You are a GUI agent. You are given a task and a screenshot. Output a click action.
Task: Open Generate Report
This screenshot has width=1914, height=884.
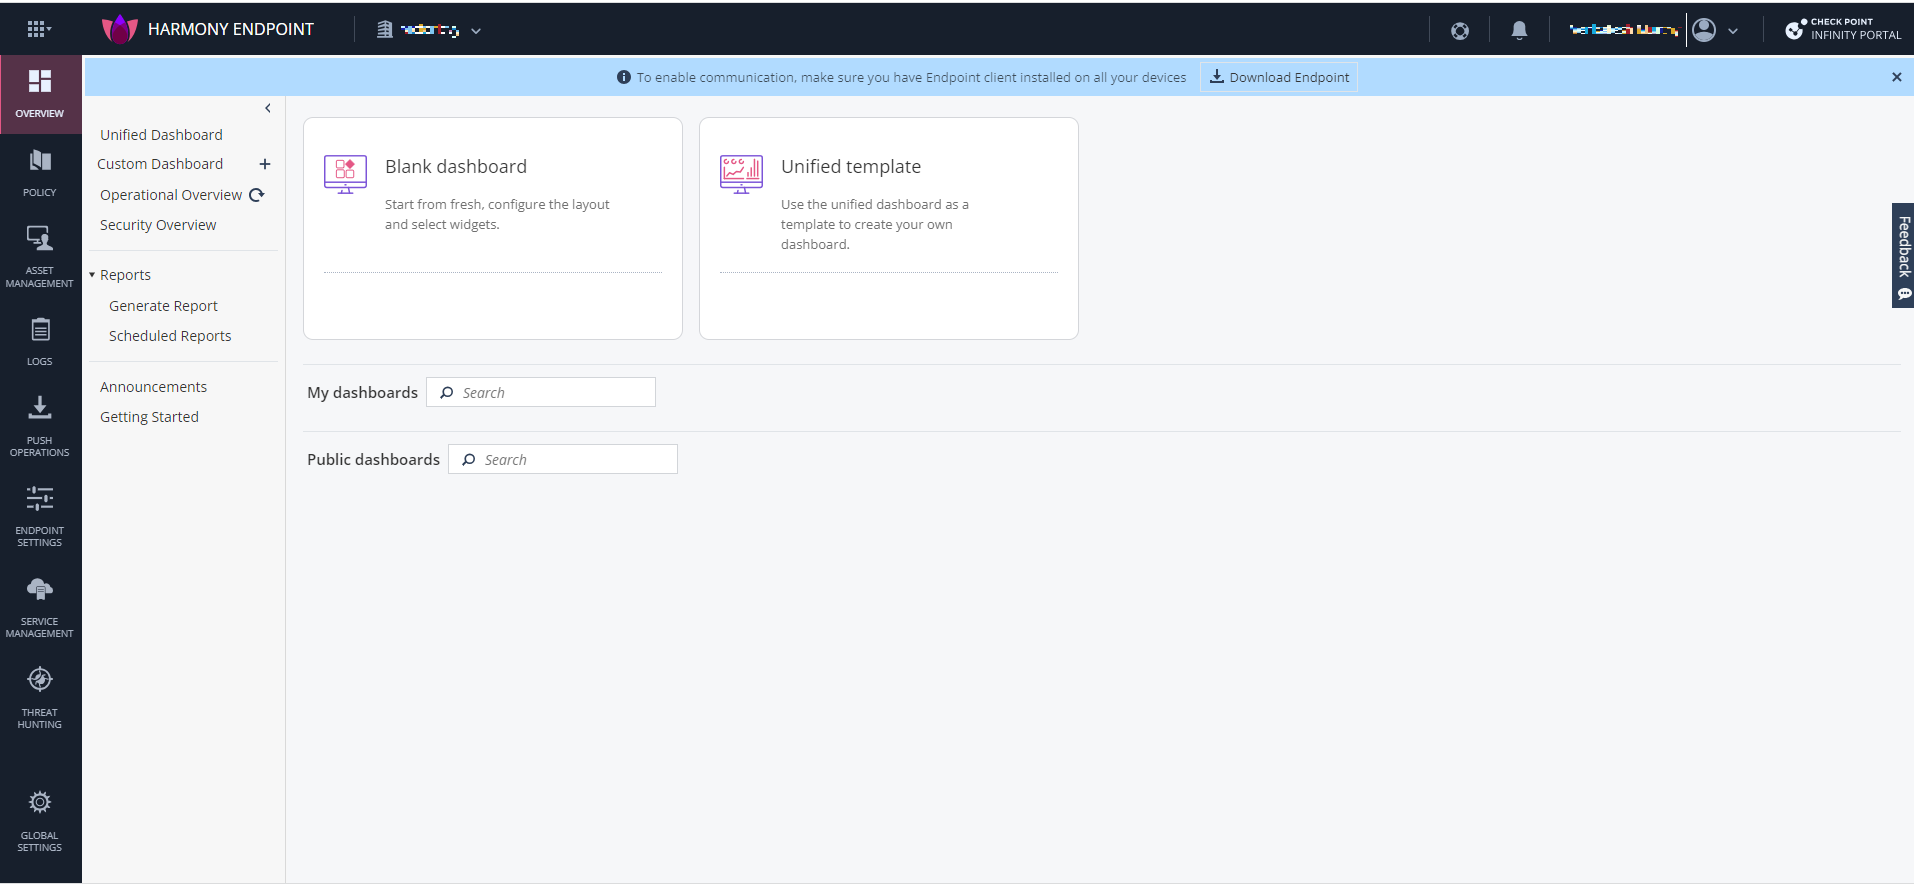(x=163, y=306)
